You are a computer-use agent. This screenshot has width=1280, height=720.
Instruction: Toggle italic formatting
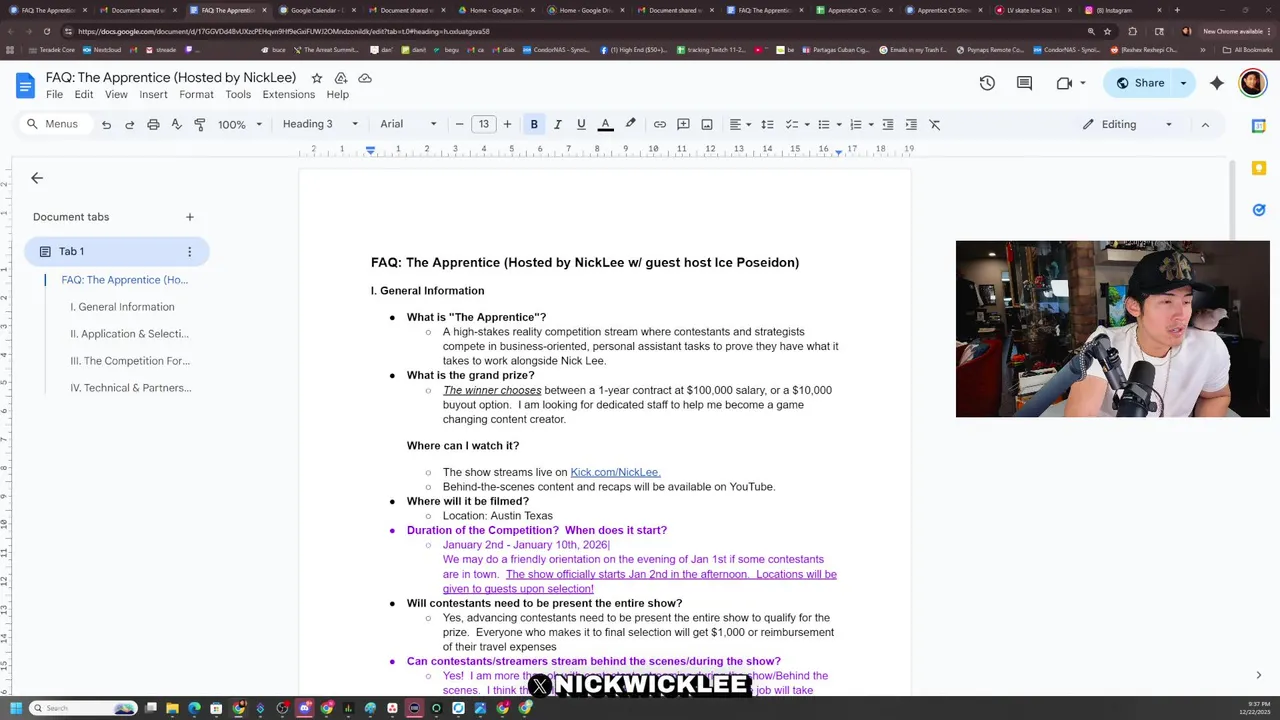557,124
